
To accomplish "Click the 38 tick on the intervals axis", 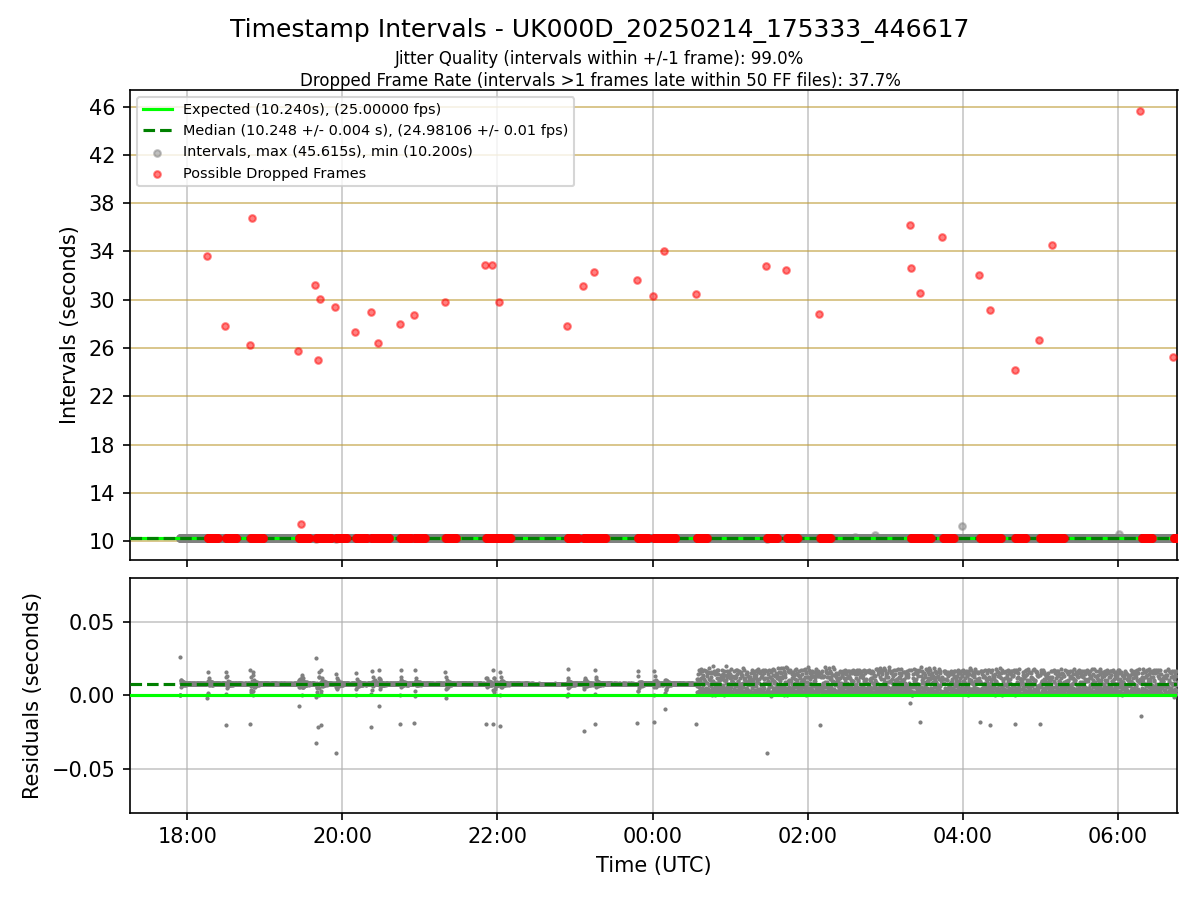I will (105, 203).
